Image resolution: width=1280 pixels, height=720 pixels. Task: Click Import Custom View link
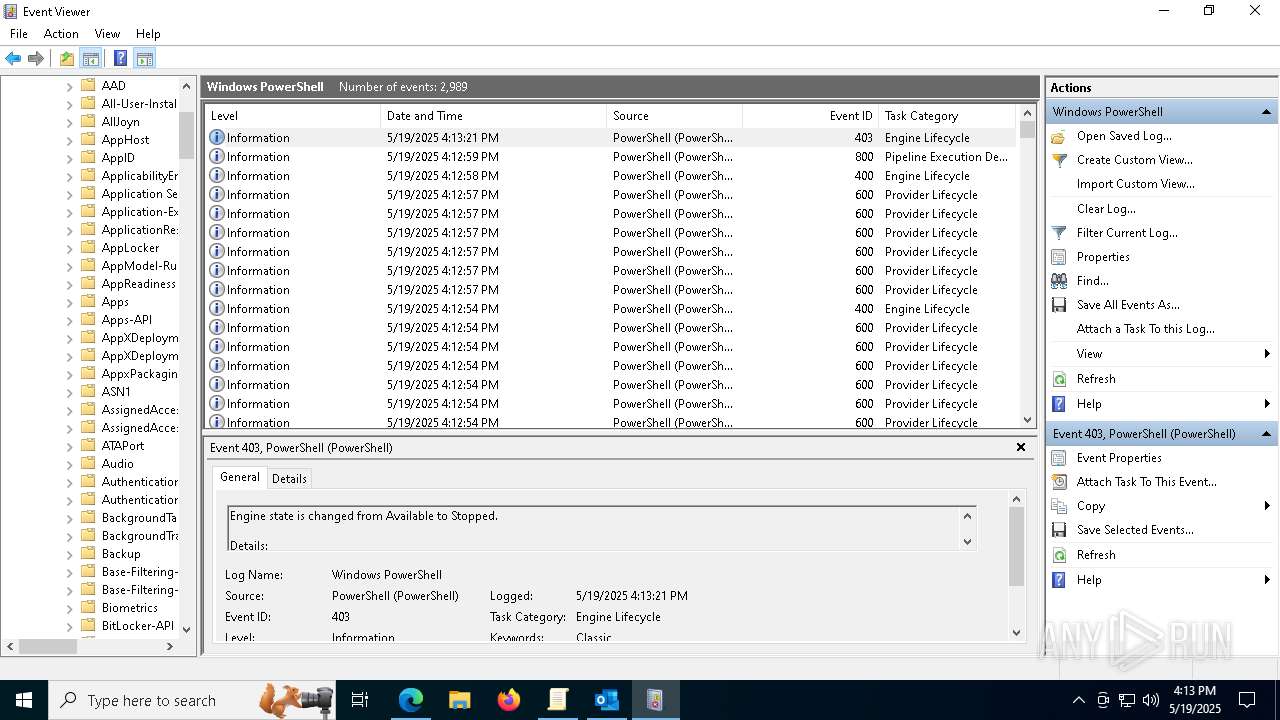pos(1136,184)
